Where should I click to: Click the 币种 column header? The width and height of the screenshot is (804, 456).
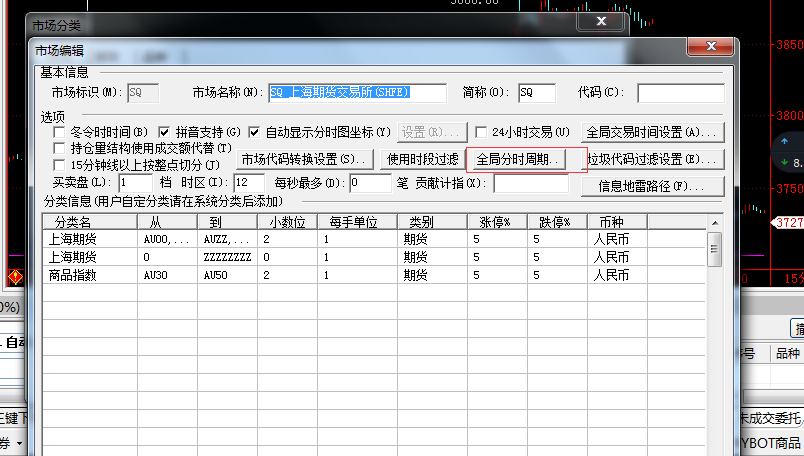tap(617, 222)
